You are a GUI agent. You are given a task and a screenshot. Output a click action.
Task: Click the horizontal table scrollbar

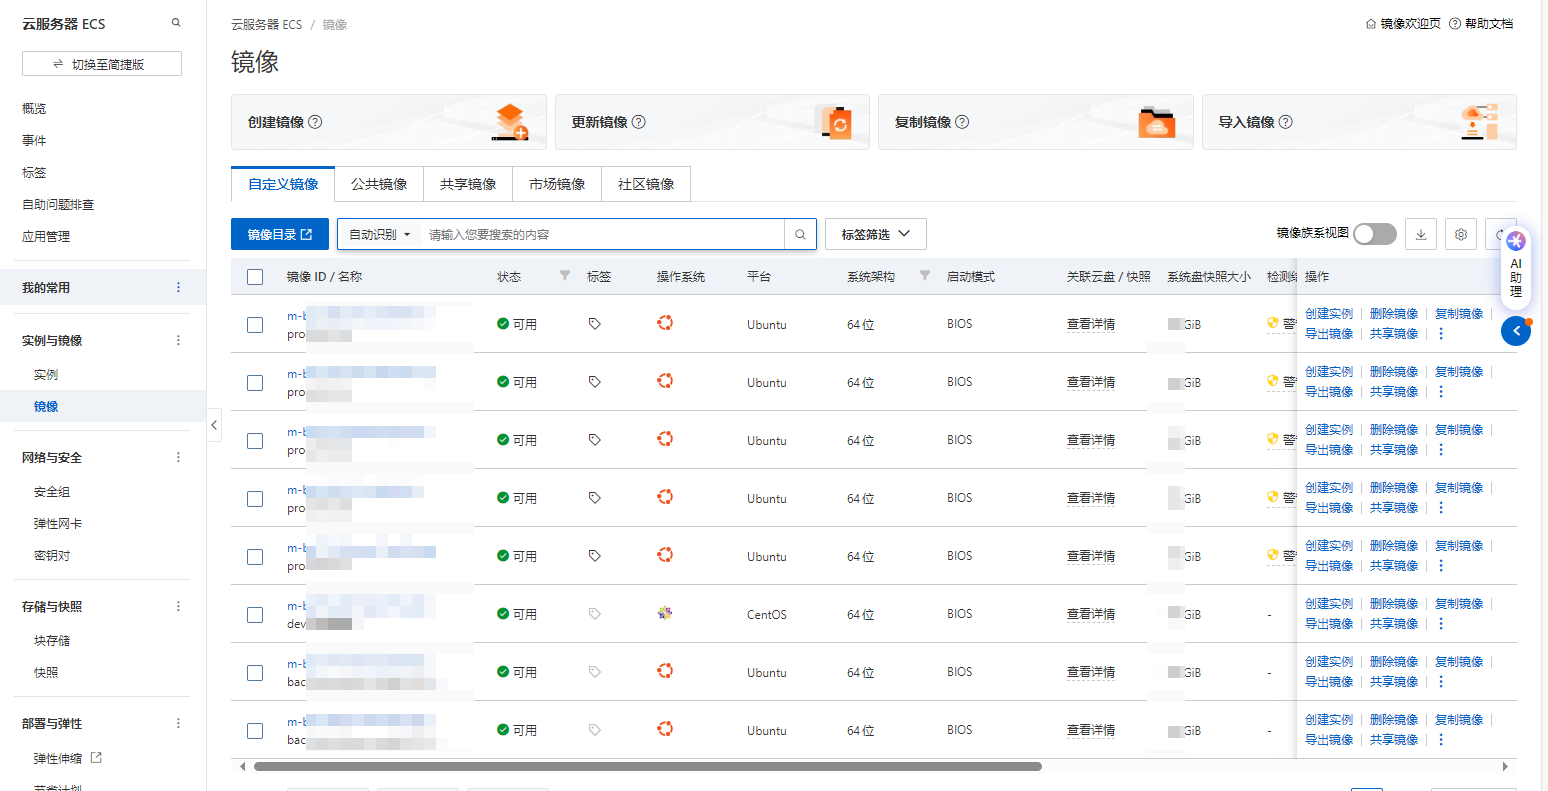pos(648,767)
